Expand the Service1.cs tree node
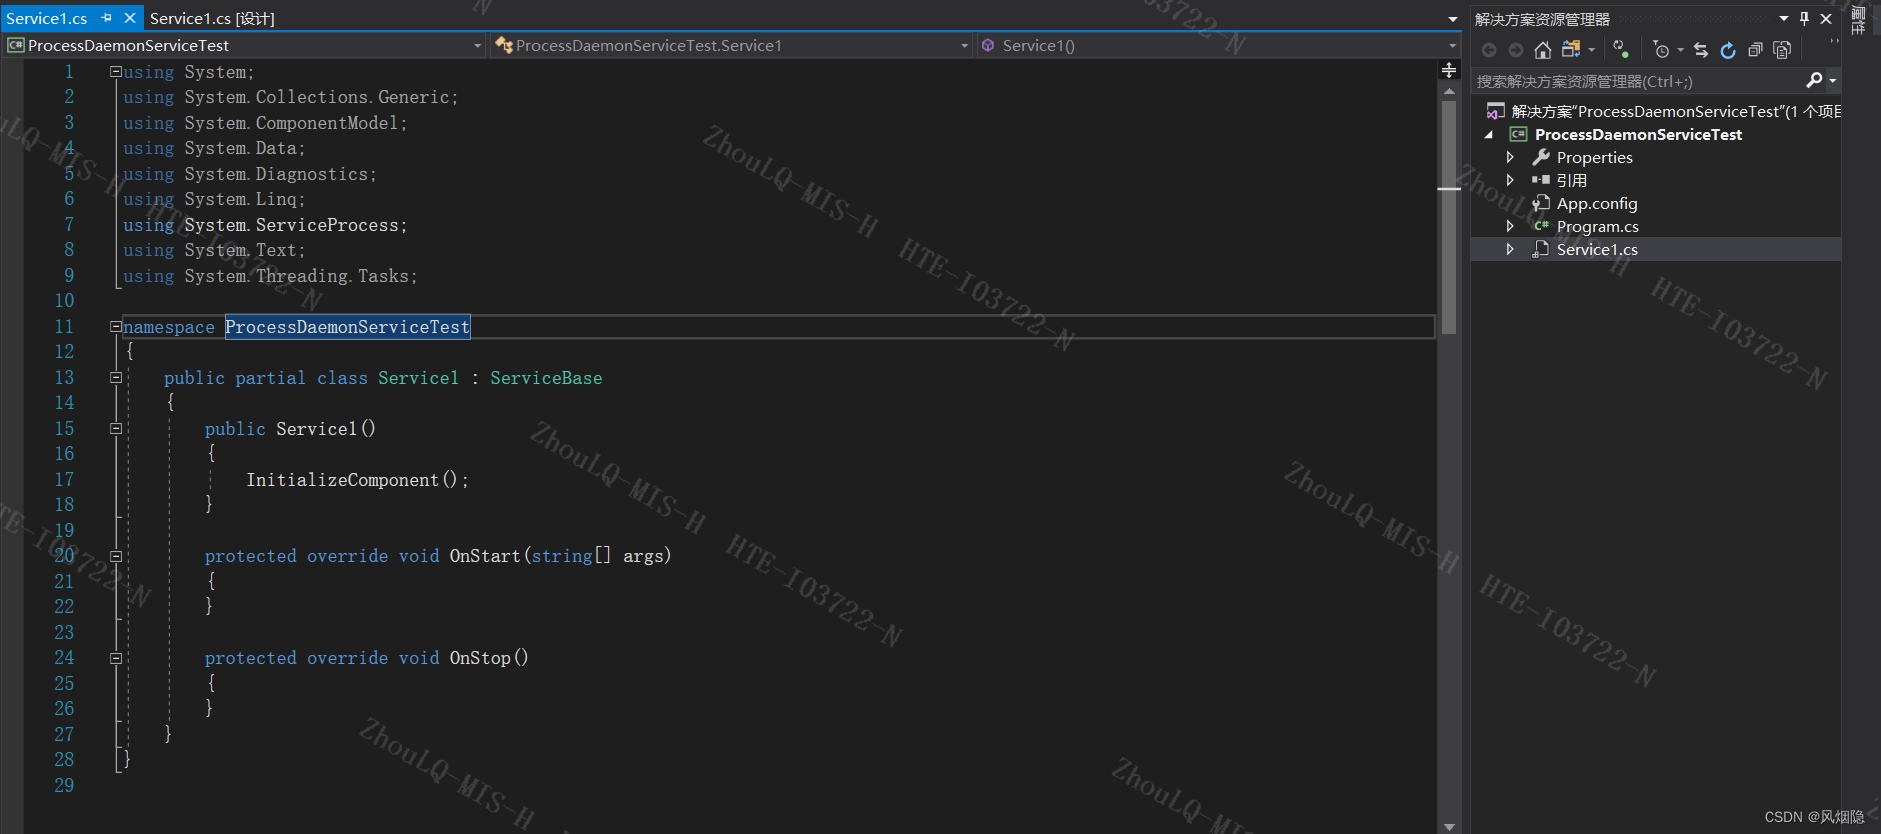This screenshot has width=1881, height=834. pyautogui.click(x=1510, y=249)
